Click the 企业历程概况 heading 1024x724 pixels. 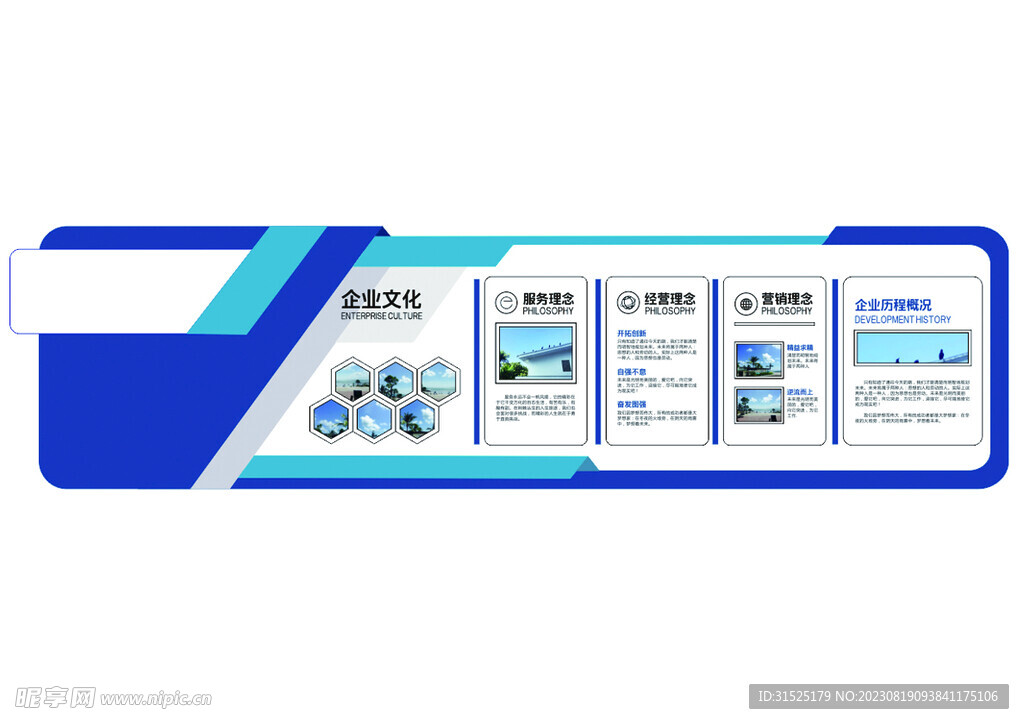[x=893, y=305]
